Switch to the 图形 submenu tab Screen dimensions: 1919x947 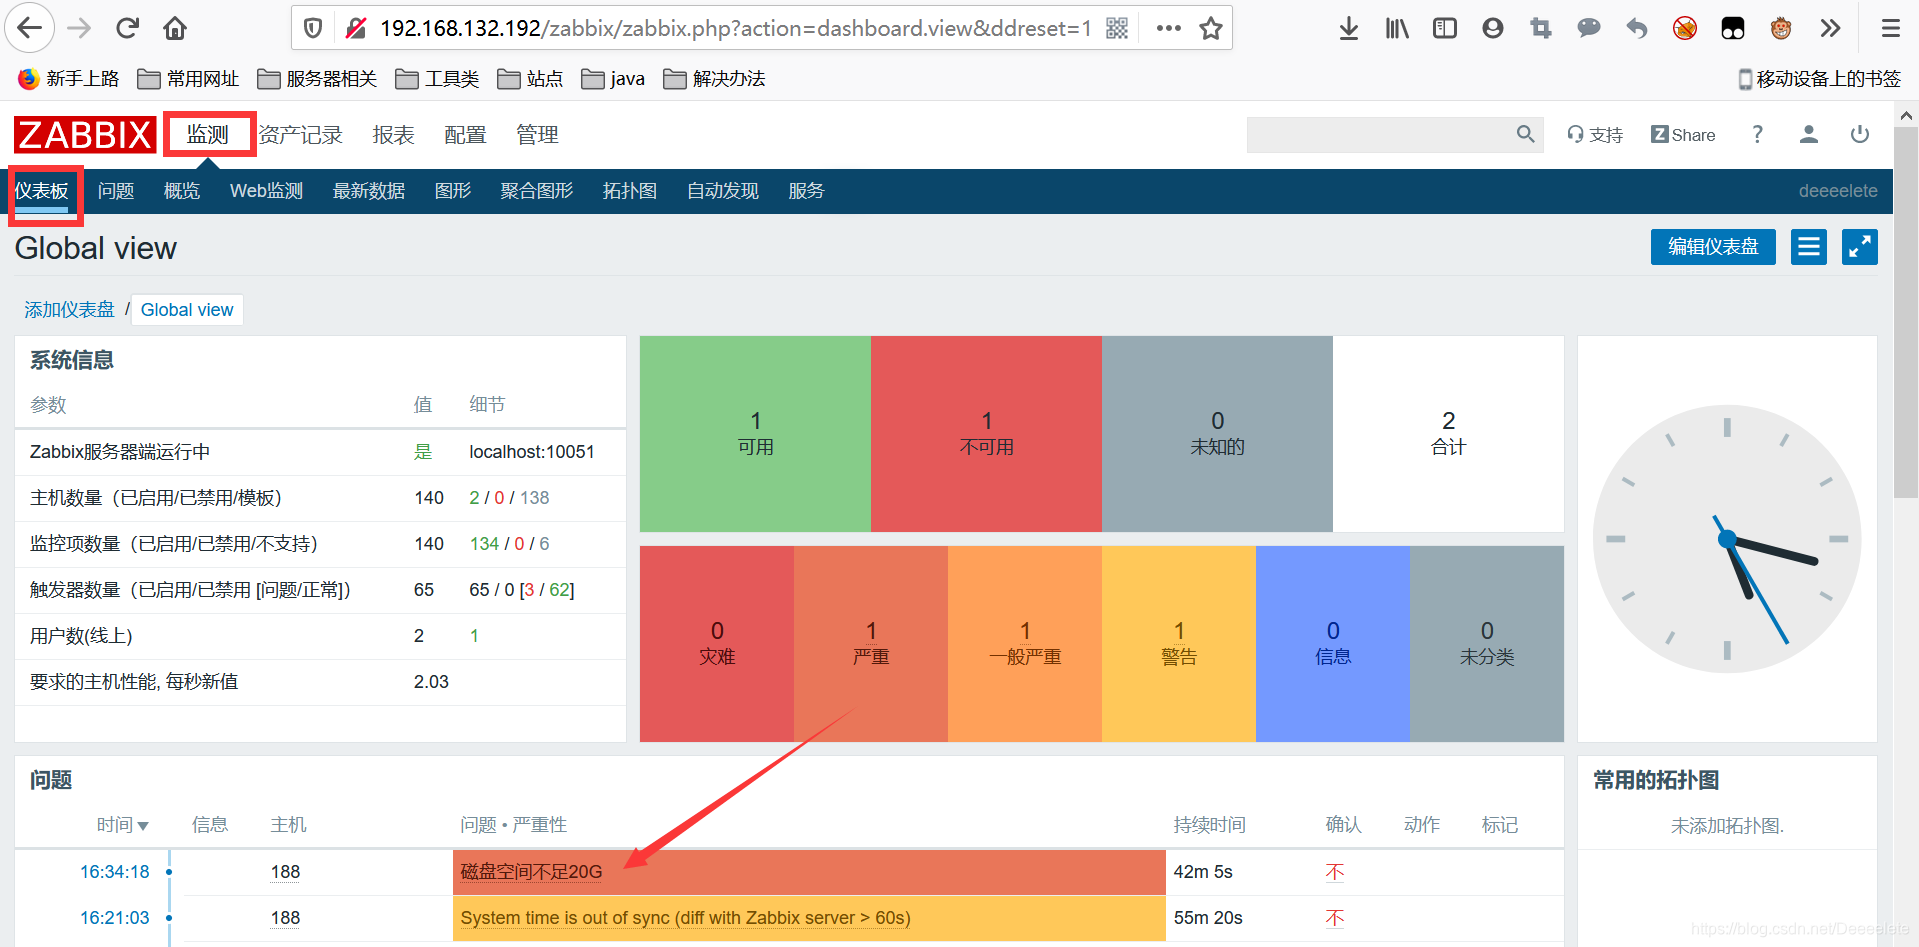(x=453, y=191)
